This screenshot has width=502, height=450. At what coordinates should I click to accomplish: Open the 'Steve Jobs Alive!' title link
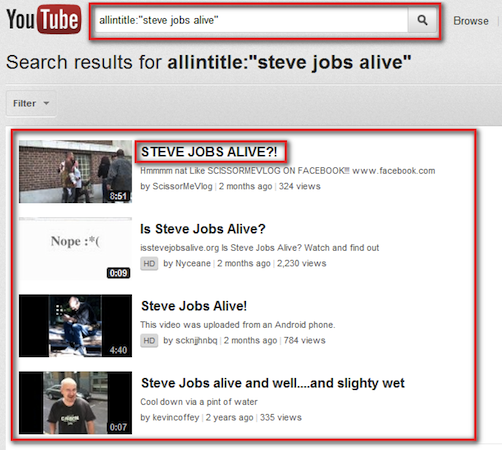coord(194,306)
